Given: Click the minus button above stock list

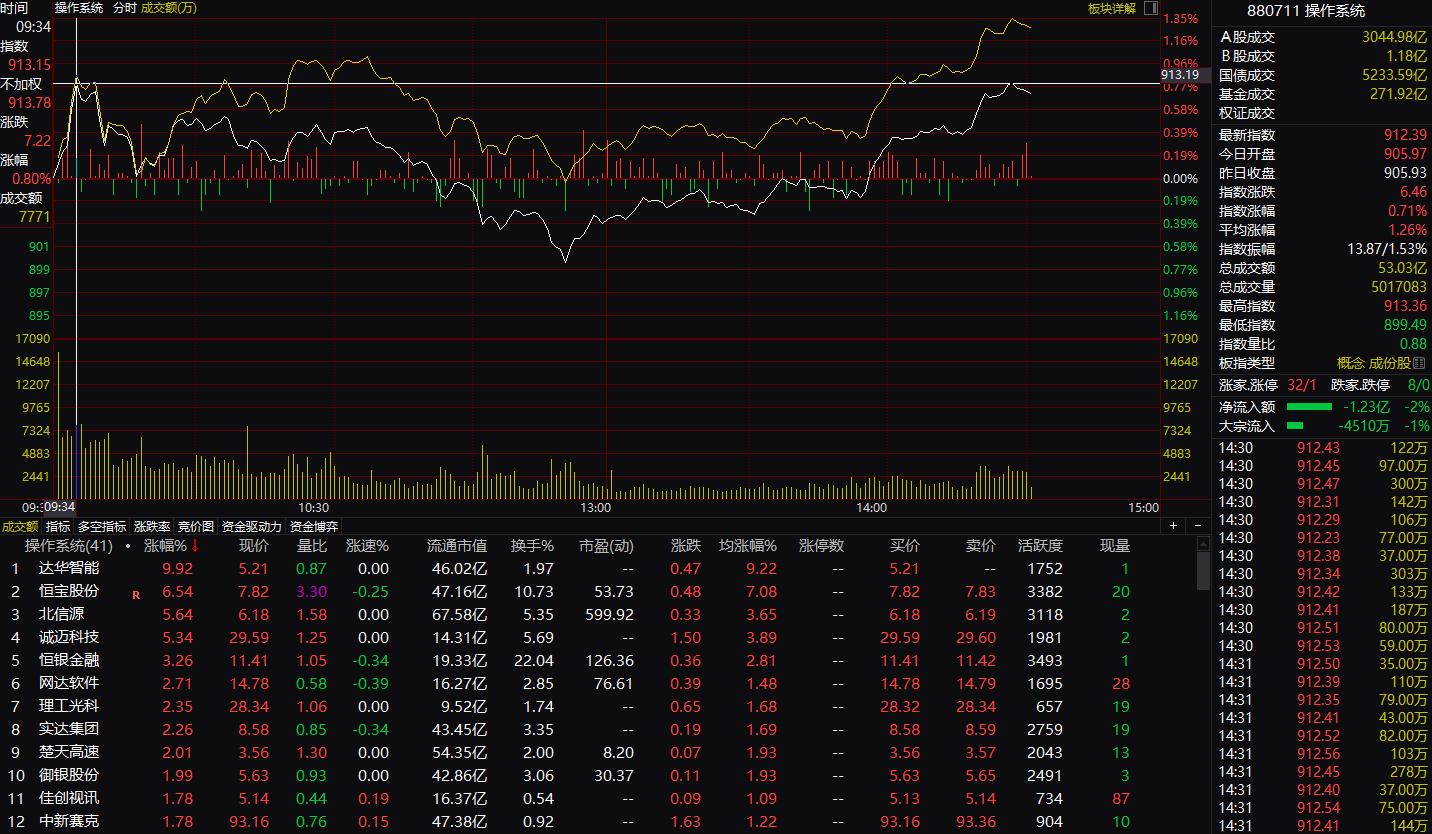Looking at the screenshot, I should 1198,526.
